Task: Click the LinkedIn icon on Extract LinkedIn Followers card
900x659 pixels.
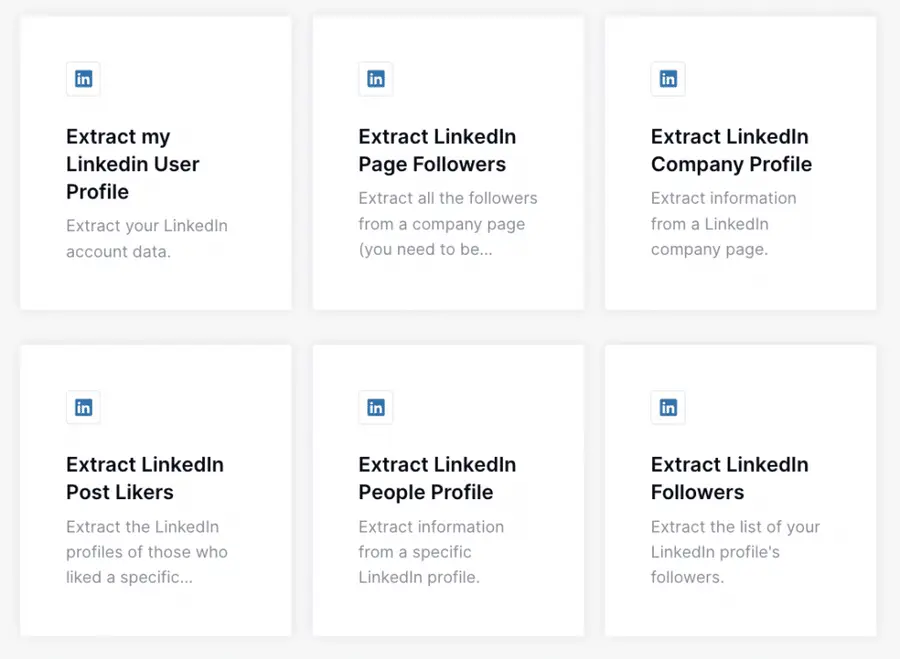Action: pos(667,407)
